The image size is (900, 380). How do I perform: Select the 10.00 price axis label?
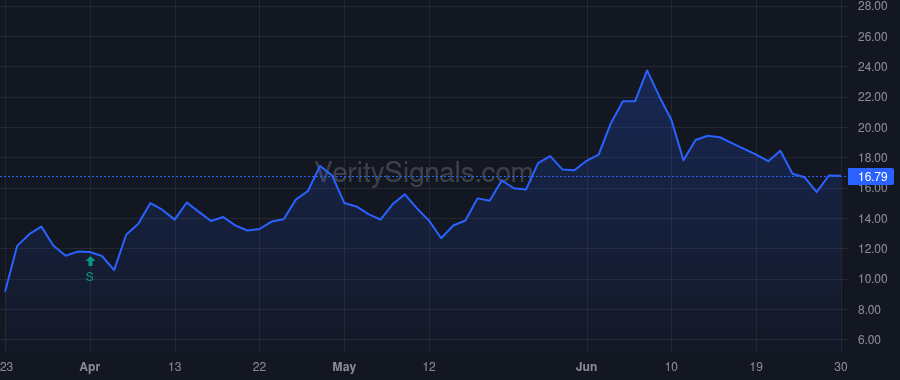click(872, 280)
